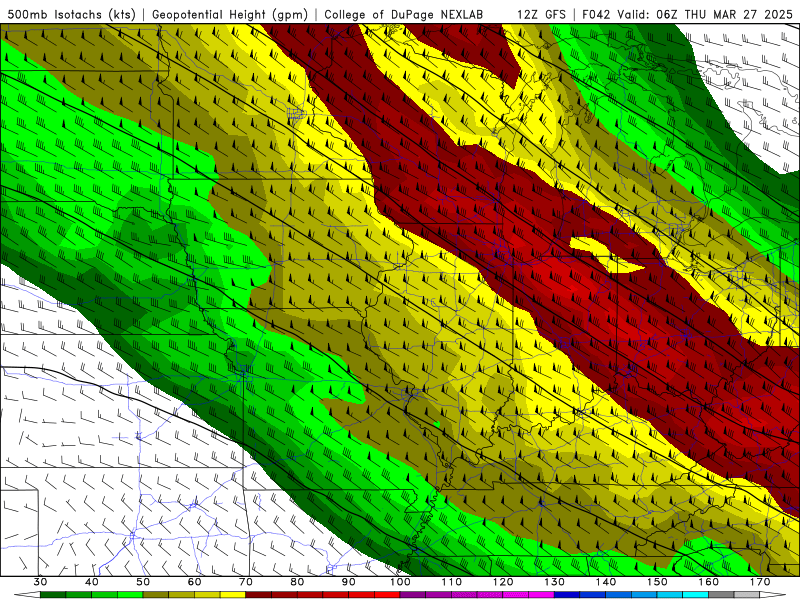Click the 90 knot color bar label

pyautogui.click(x=349, y=582)
